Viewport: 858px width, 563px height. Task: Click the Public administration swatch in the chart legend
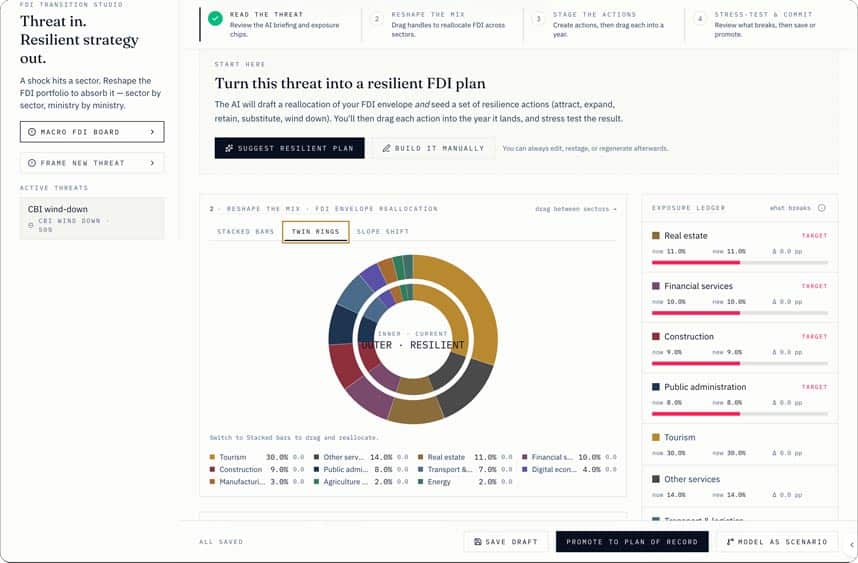[x=316, y=469]
